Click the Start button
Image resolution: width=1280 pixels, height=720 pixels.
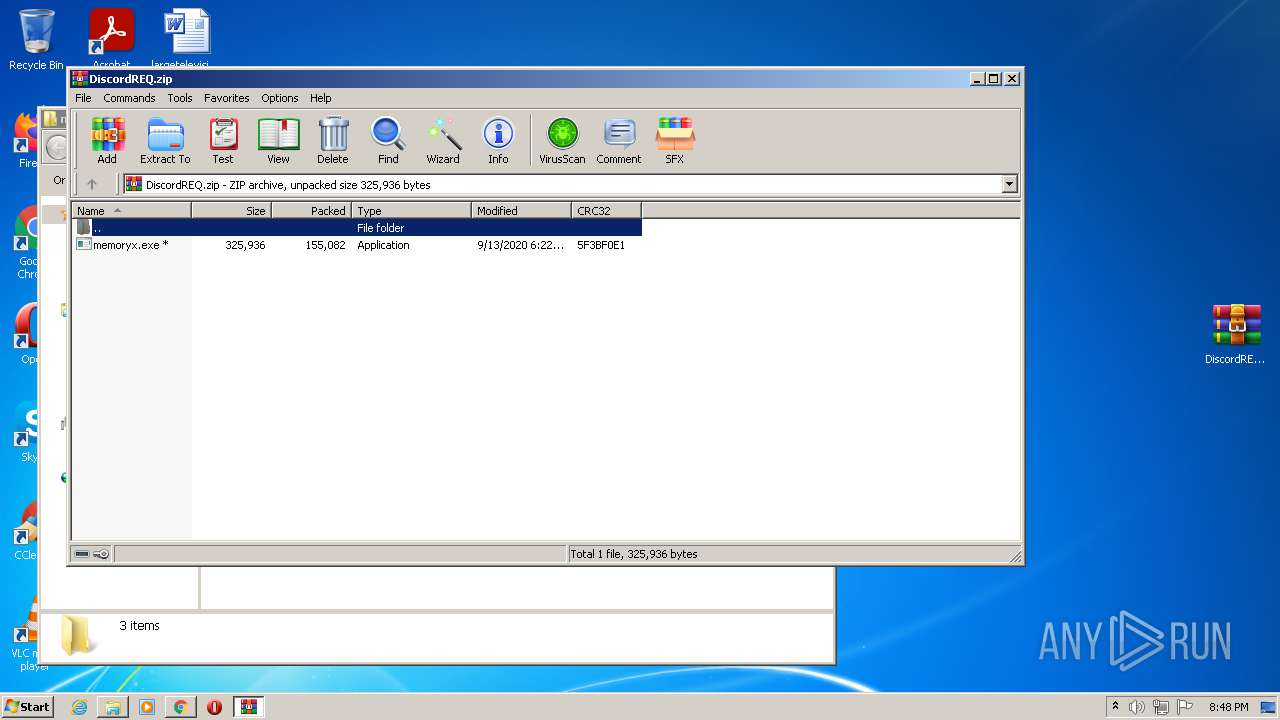[x=27, y=707]
